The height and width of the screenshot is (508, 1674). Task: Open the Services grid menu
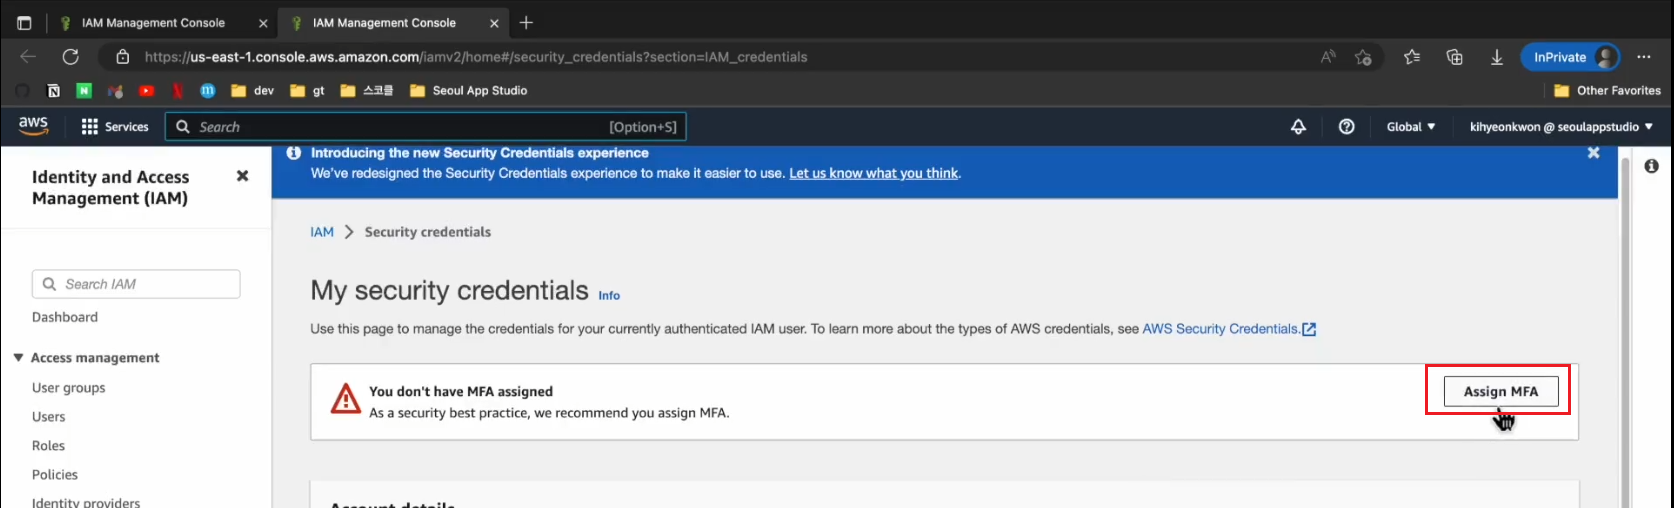114,127
